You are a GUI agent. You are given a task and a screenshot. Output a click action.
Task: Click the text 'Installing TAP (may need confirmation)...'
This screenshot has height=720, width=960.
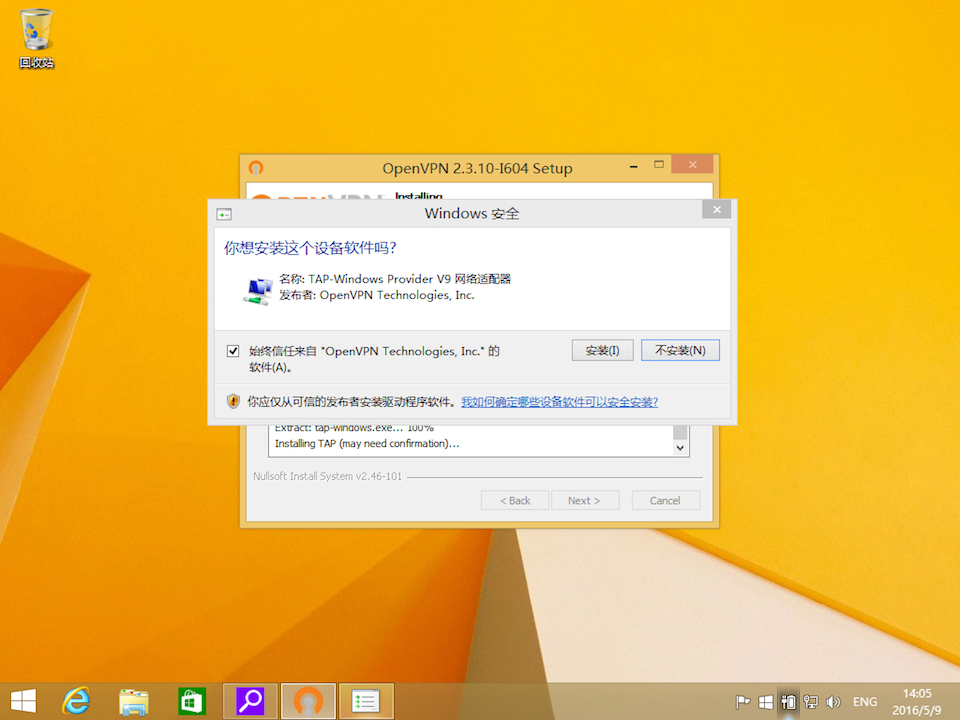(x=367, y=443)
